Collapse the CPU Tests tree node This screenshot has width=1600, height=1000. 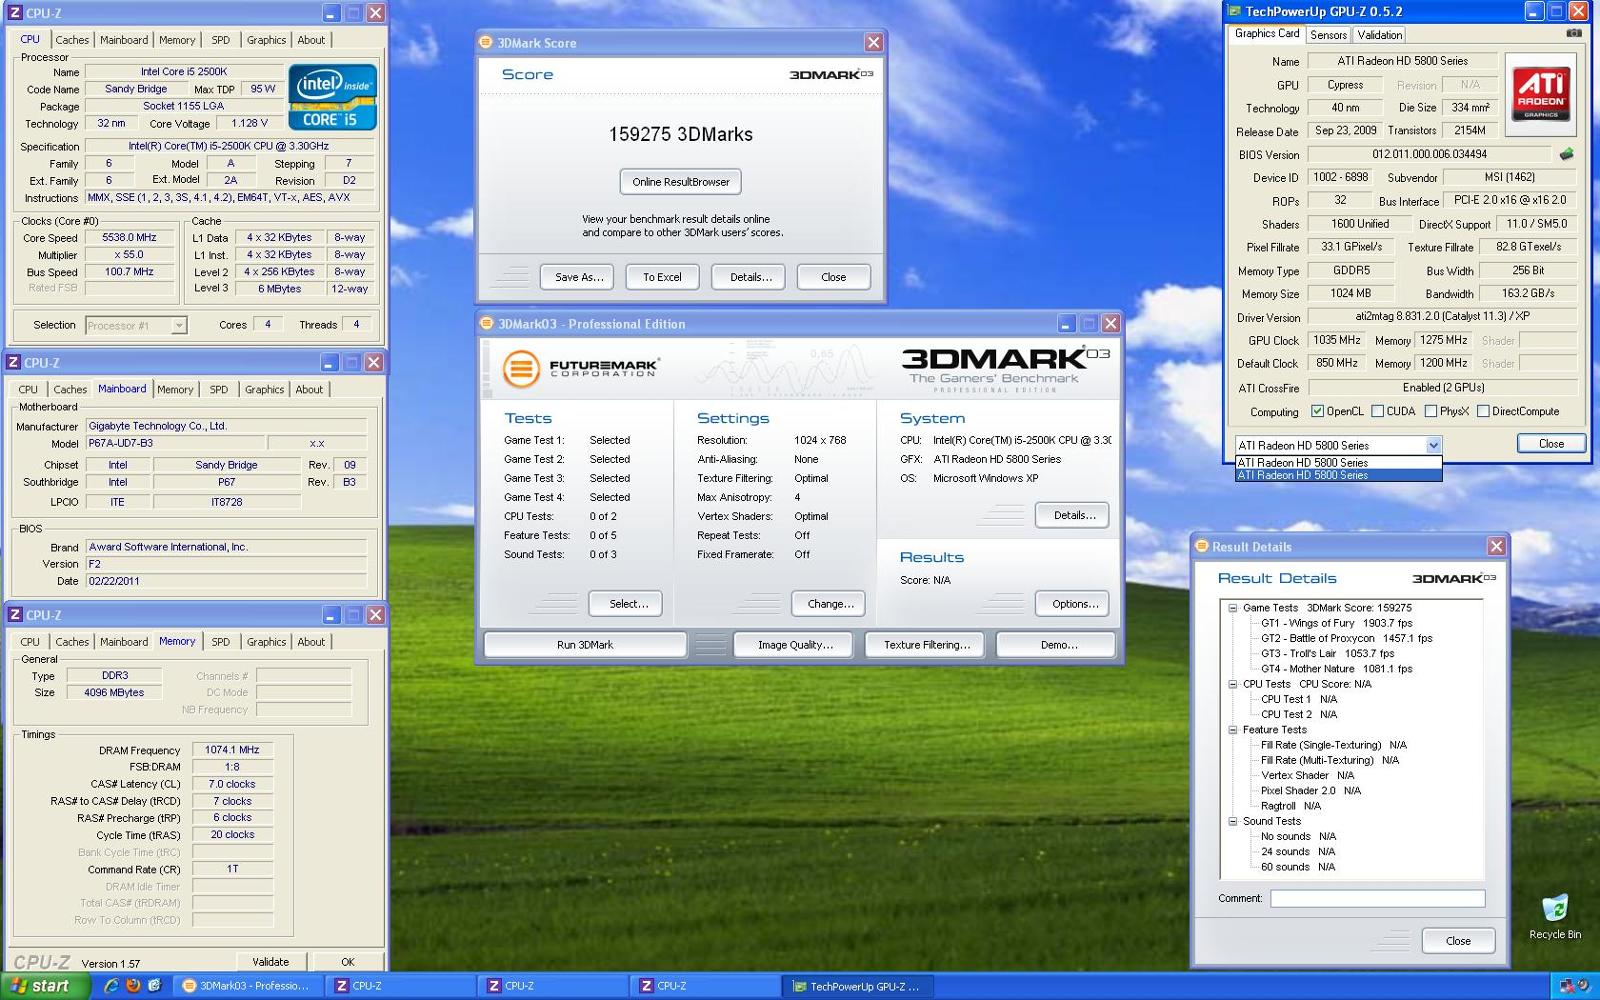click(x=1233, y=684)
